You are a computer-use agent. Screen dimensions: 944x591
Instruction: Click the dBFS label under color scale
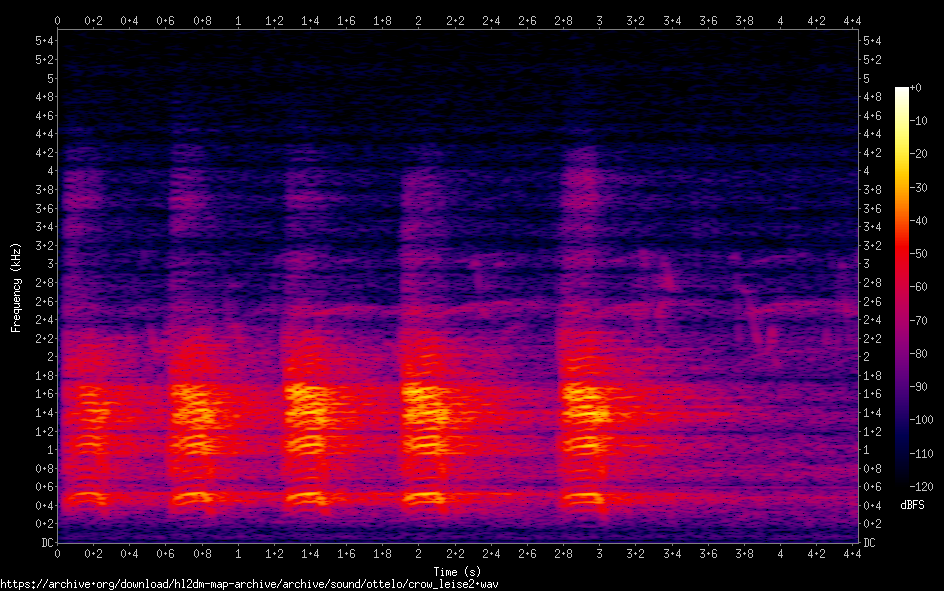pos(911,506)
